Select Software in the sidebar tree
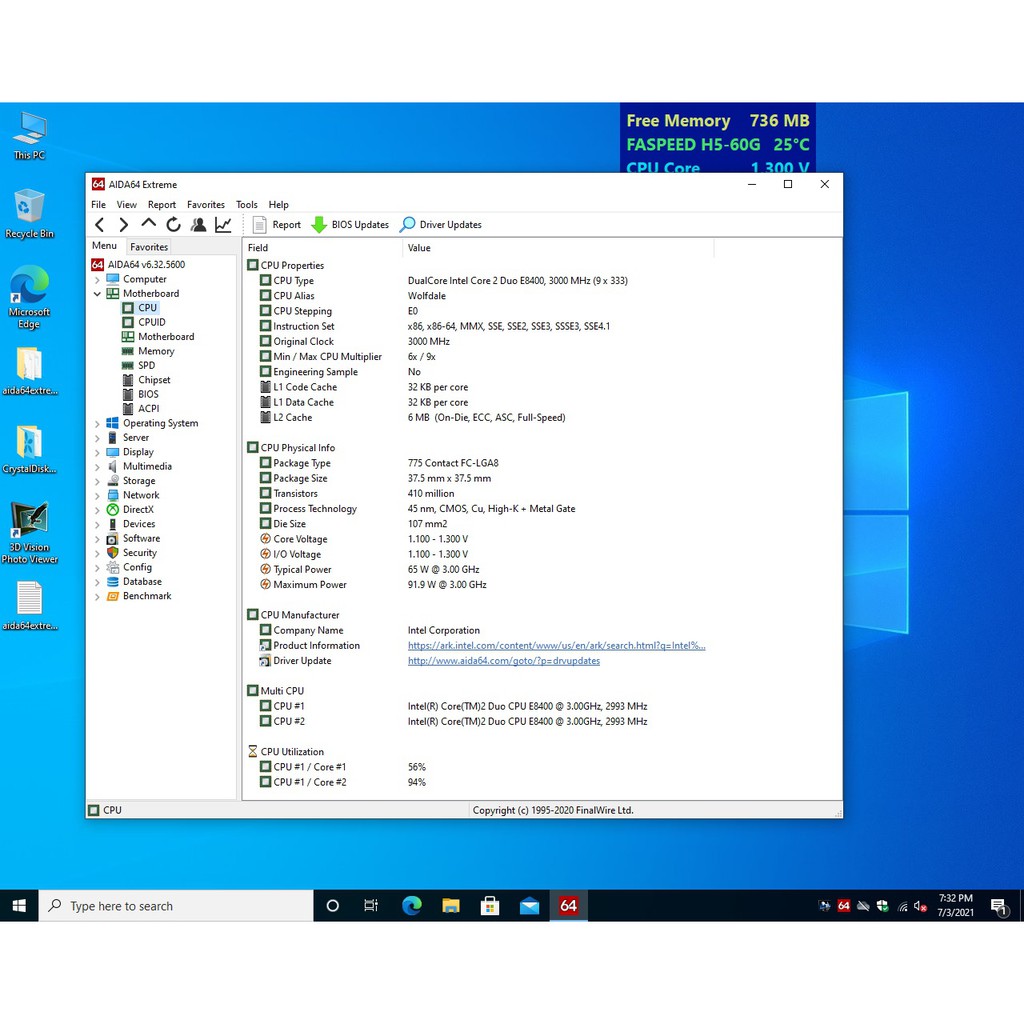 pyautogui.click(x=133, y=538)
